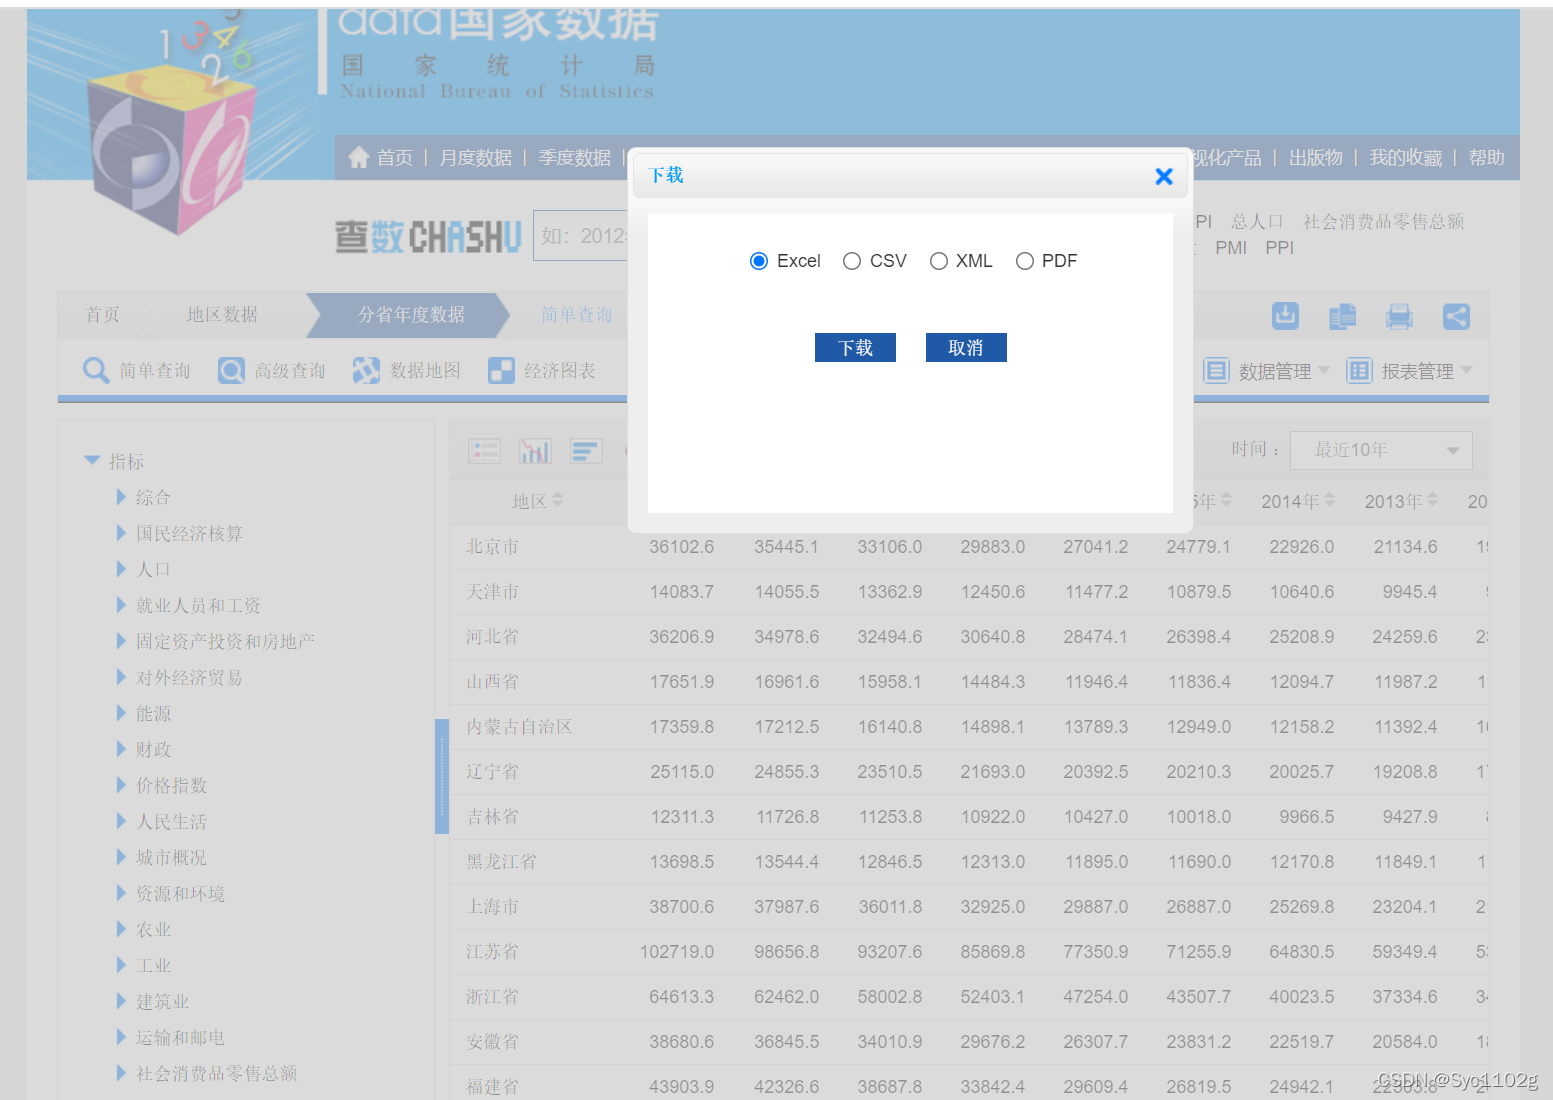Click the home icon beside 首页
1553x1100 pixels.
(x=359, y=157)
